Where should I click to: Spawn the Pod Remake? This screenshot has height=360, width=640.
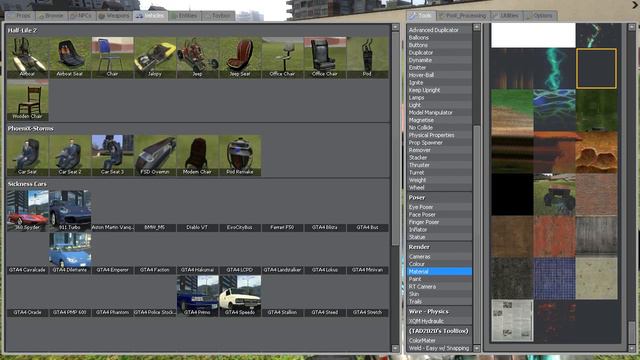pos(240,155)
